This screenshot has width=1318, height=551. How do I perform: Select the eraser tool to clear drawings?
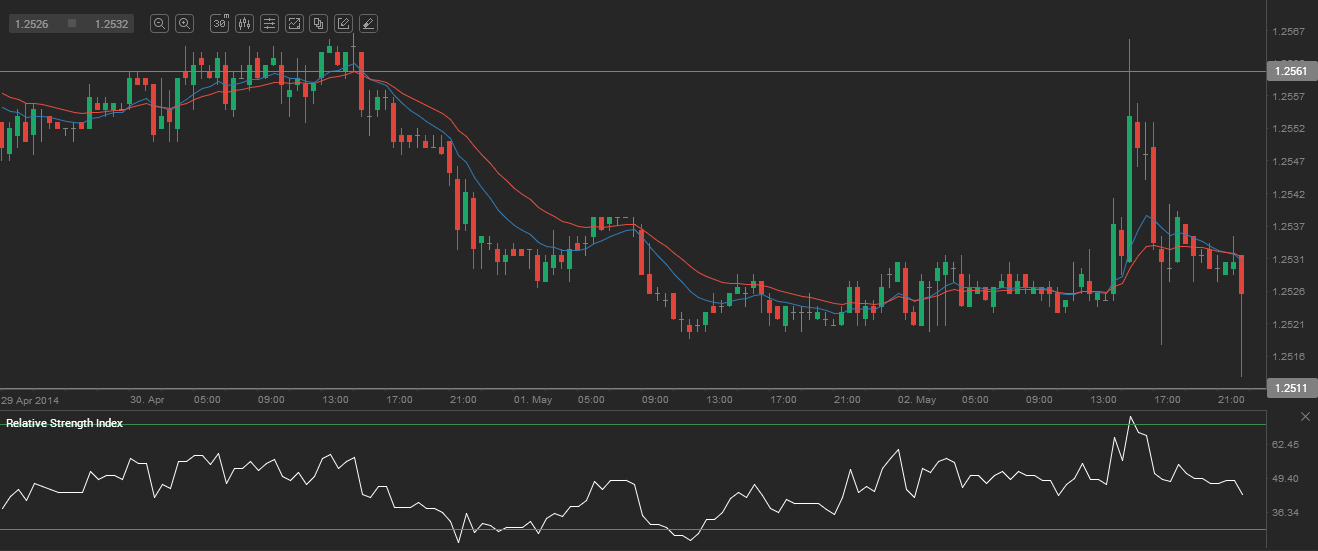[368, 23]
